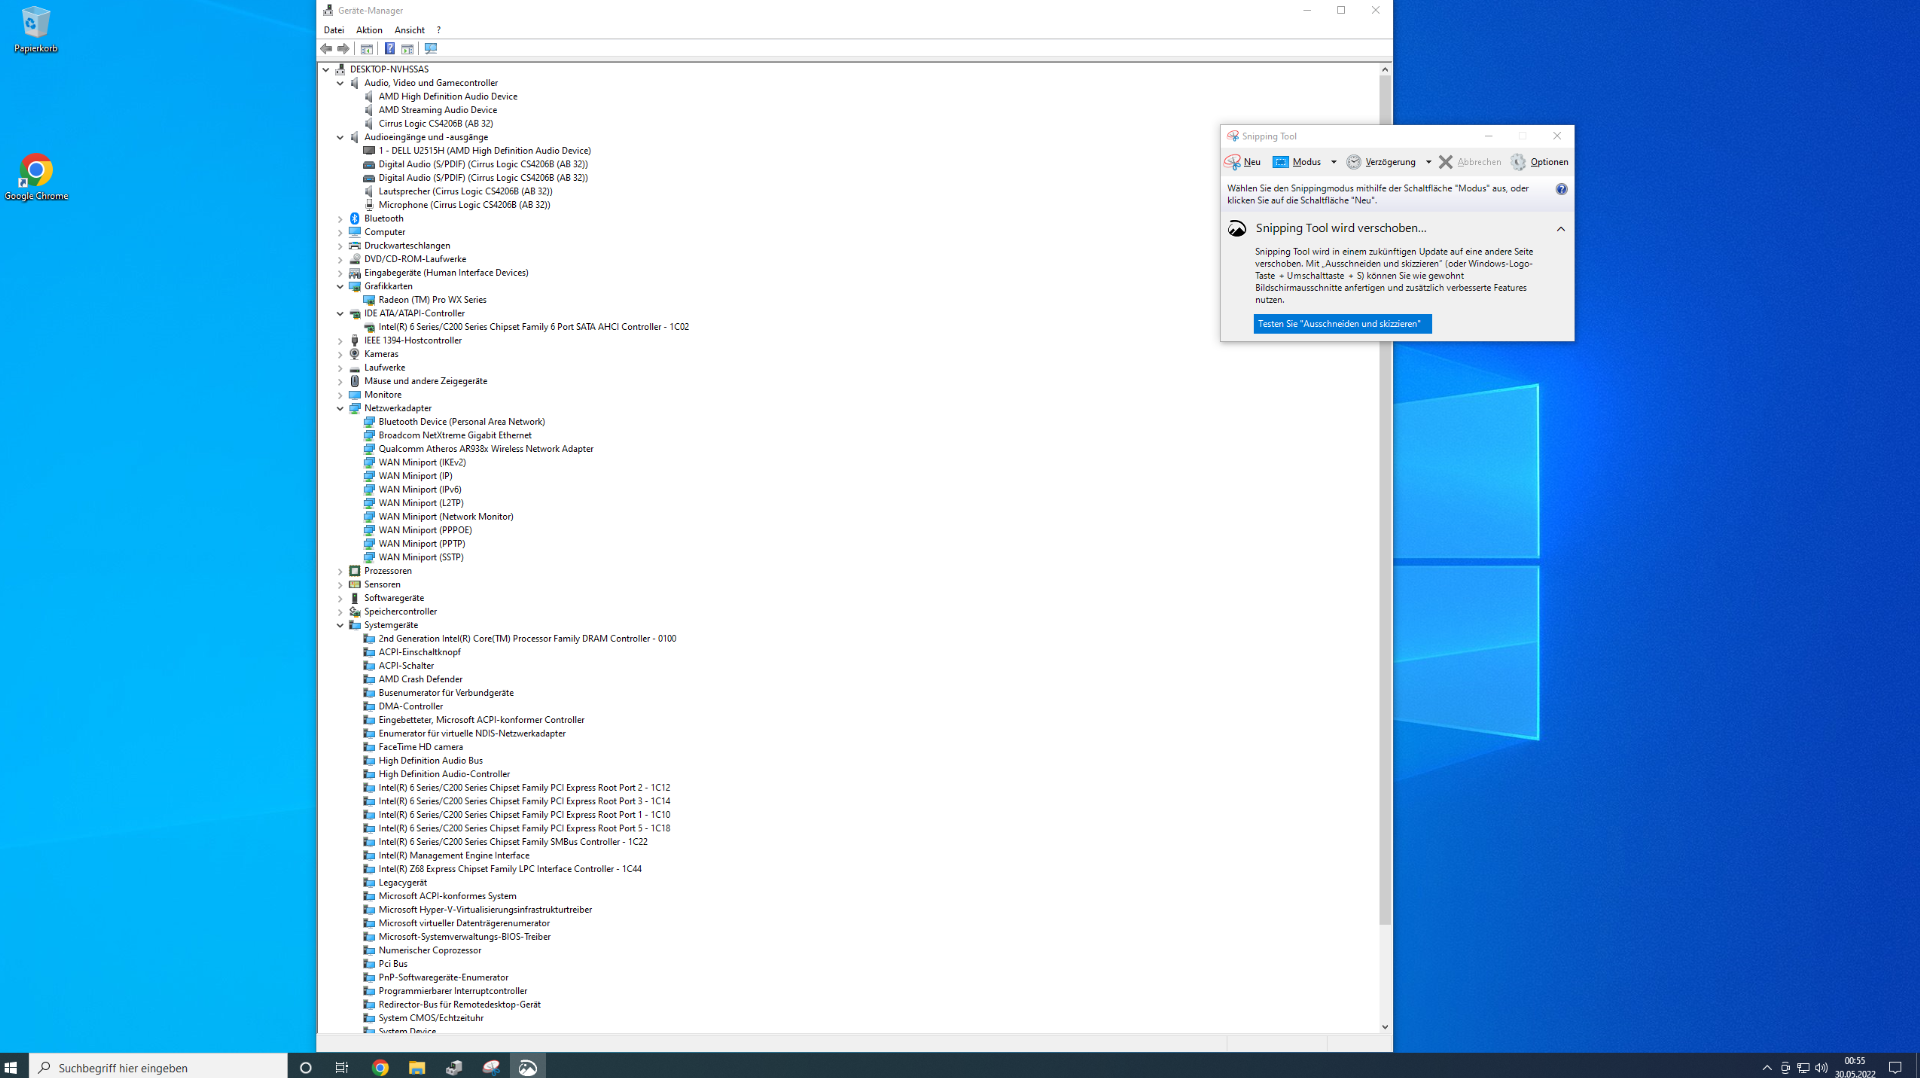The image size is (1920, 1078).
Task: Click the vertical scrollbar down arrow
Action: pyautogui.click(x=1385, y=1027)
